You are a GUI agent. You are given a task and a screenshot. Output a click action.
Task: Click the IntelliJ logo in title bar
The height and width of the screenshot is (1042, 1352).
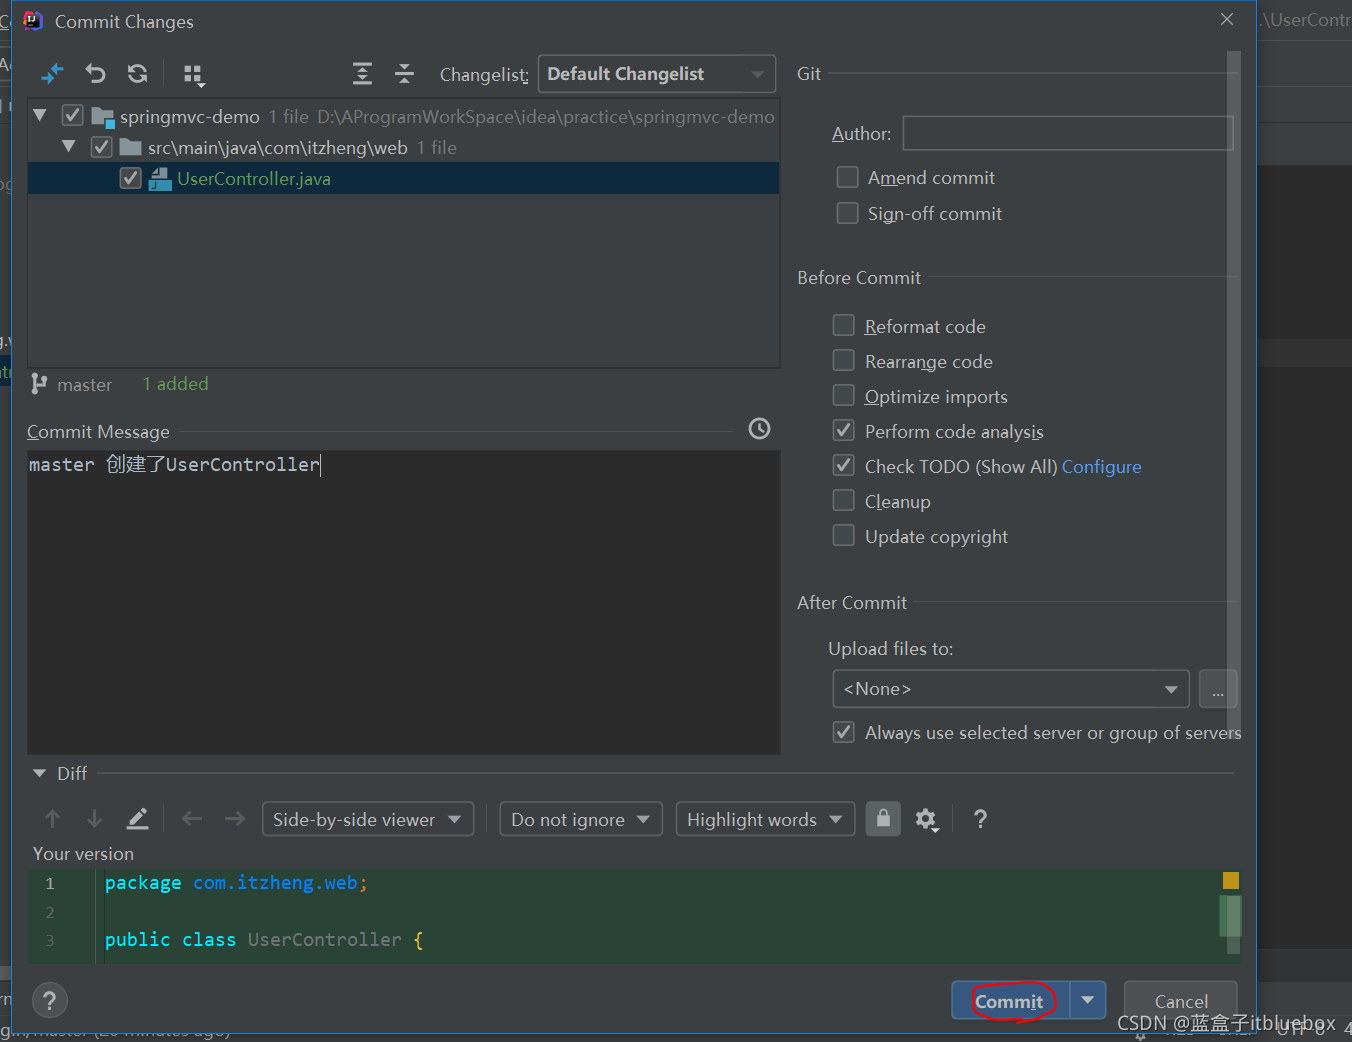pos(33,21)
